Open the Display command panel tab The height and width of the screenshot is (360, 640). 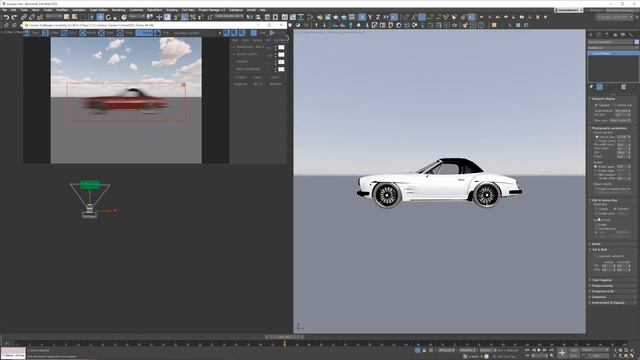[x=623, y=35]
